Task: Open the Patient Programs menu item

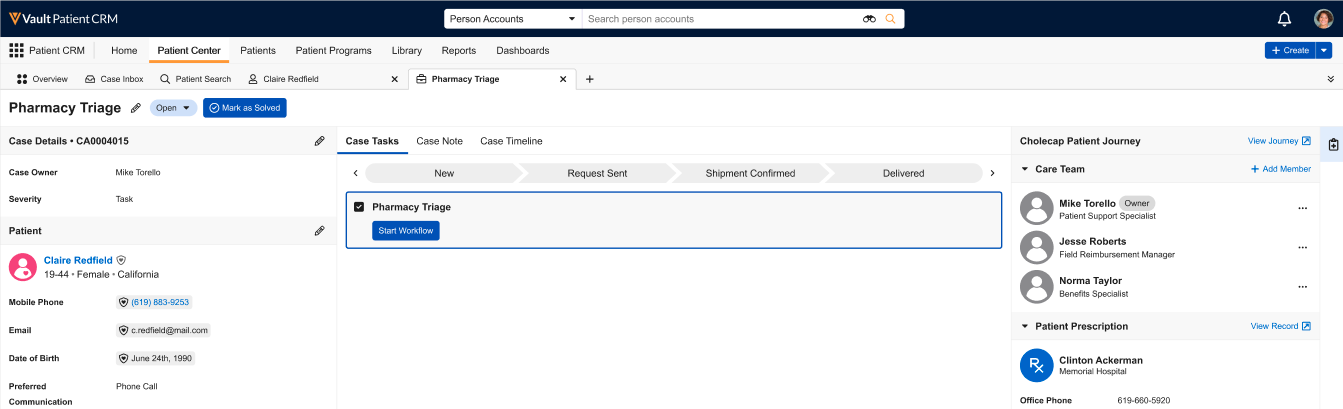Action: tap(333, 51)
